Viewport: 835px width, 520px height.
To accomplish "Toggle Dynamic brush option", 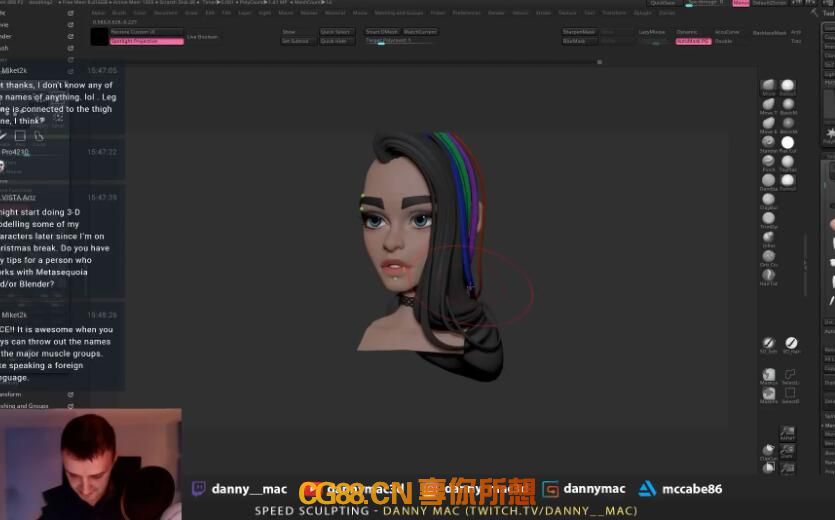I will (687, 32).
